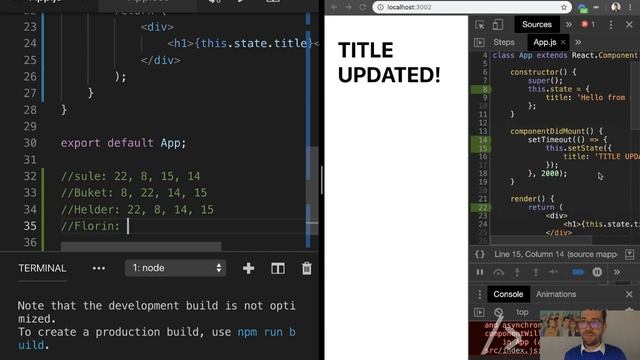Click the TITLE UPDATED! heading in page
The width and height of the screenshot is (640, 360).
389,62
